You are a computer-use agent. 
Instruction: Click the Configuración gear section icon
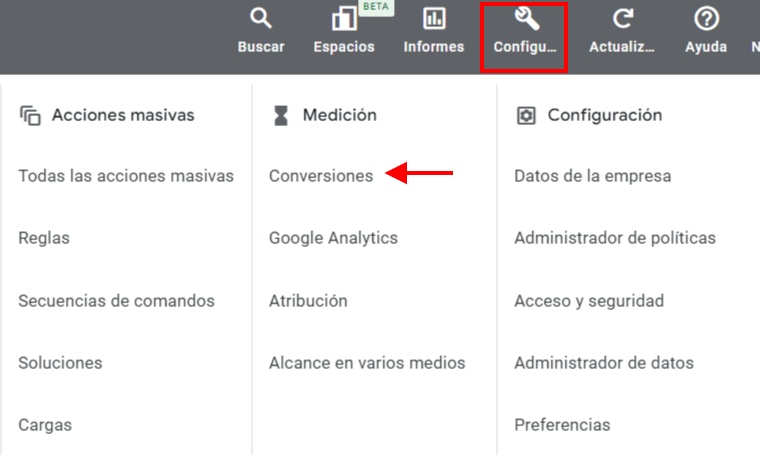526,116
